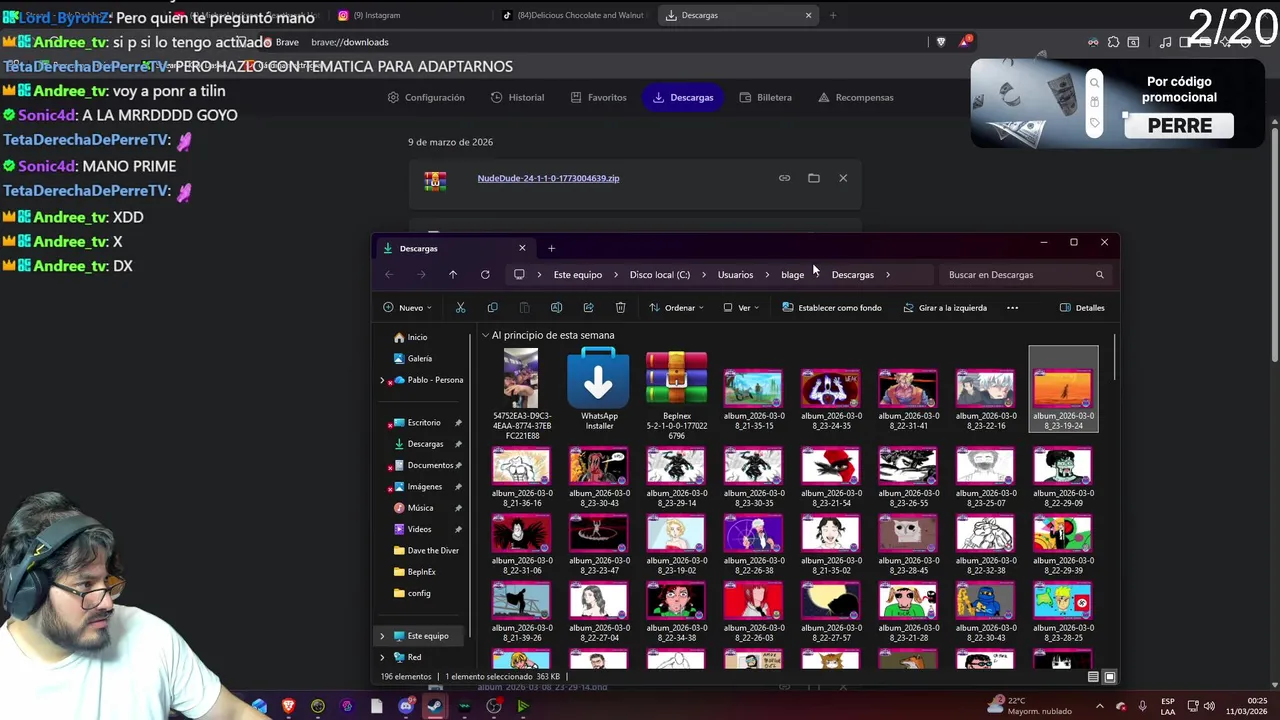Open the Ver view dropdown
1280x720 pixels.
coord(741,308)
